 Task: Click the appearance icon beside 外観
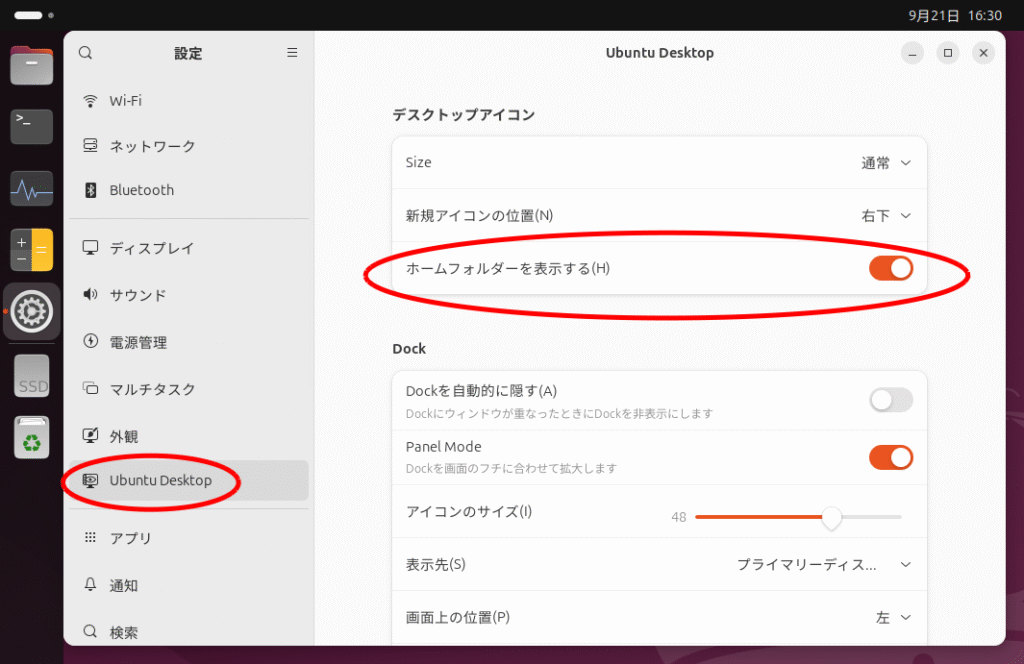tap(90, 435)
